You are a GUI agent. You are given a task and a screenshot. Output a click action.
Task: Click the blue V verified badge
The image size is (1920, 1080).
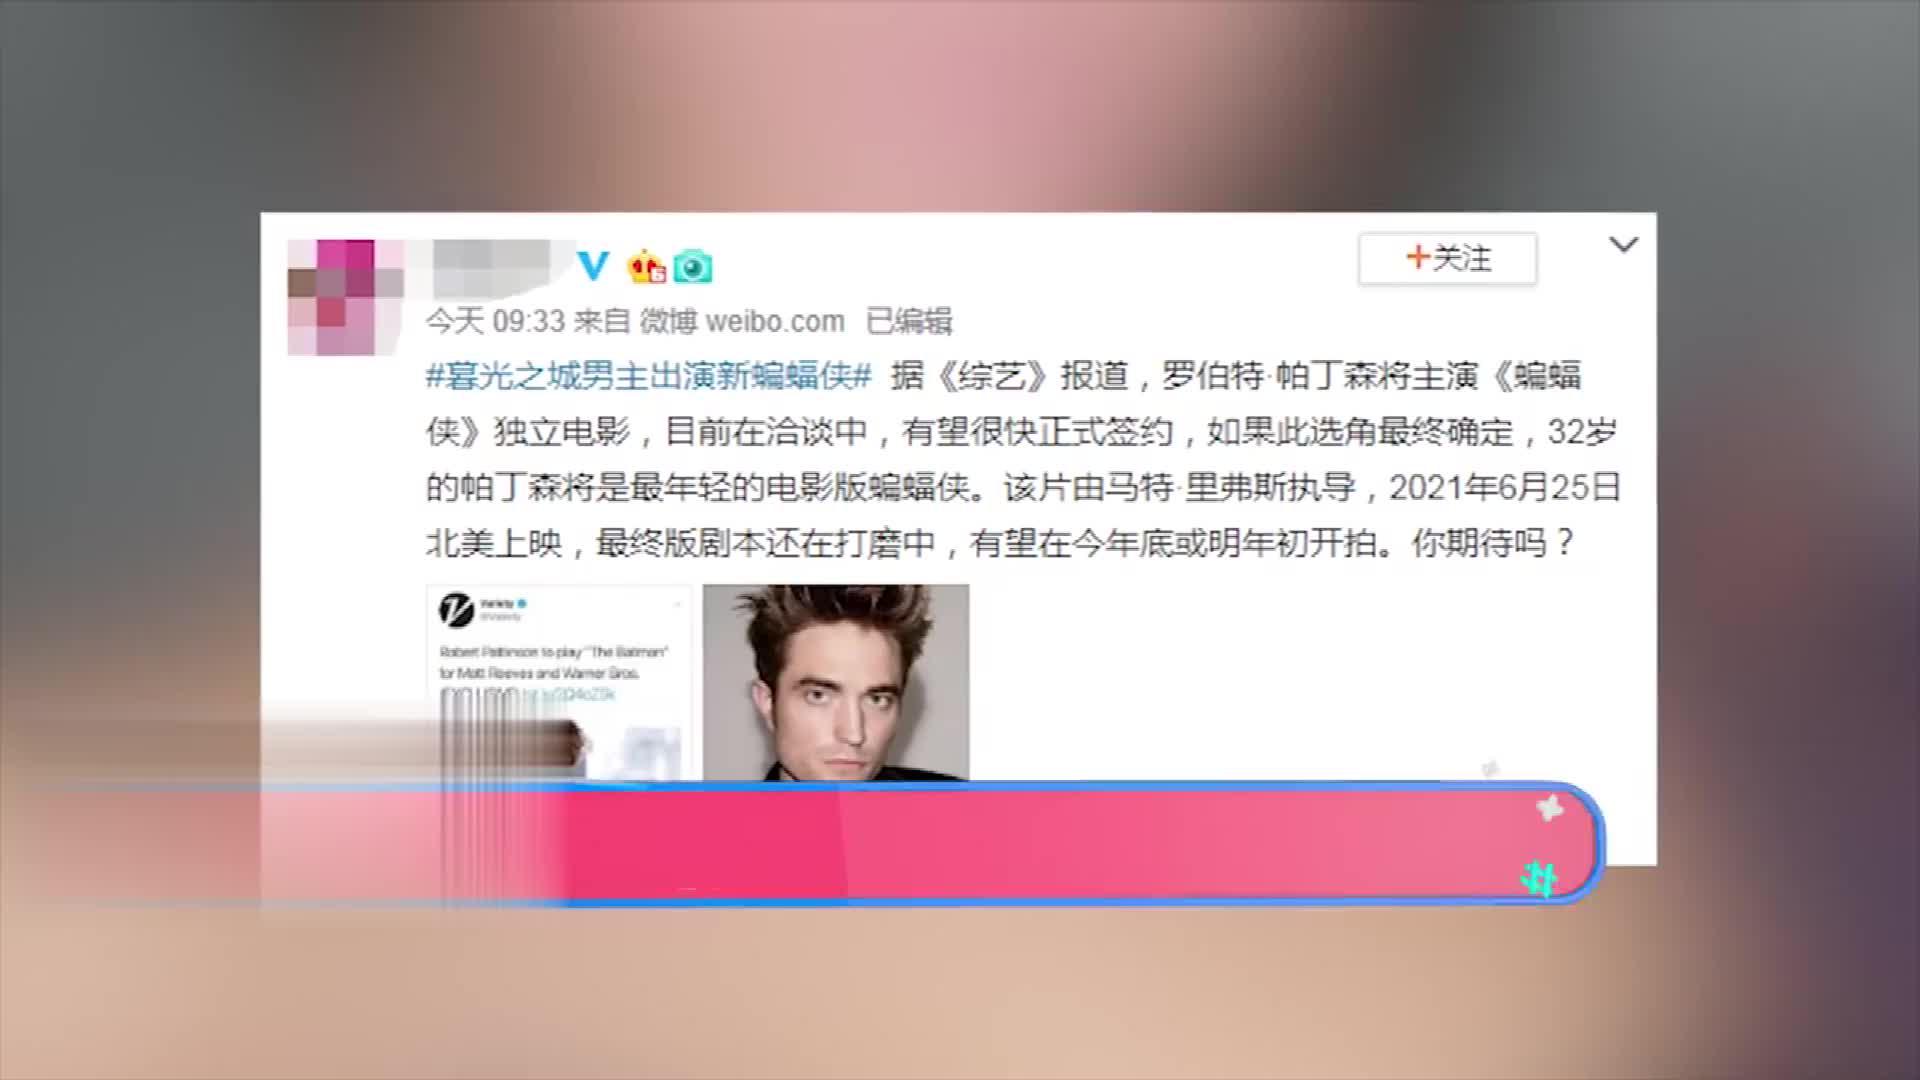[x=593, y=265]
